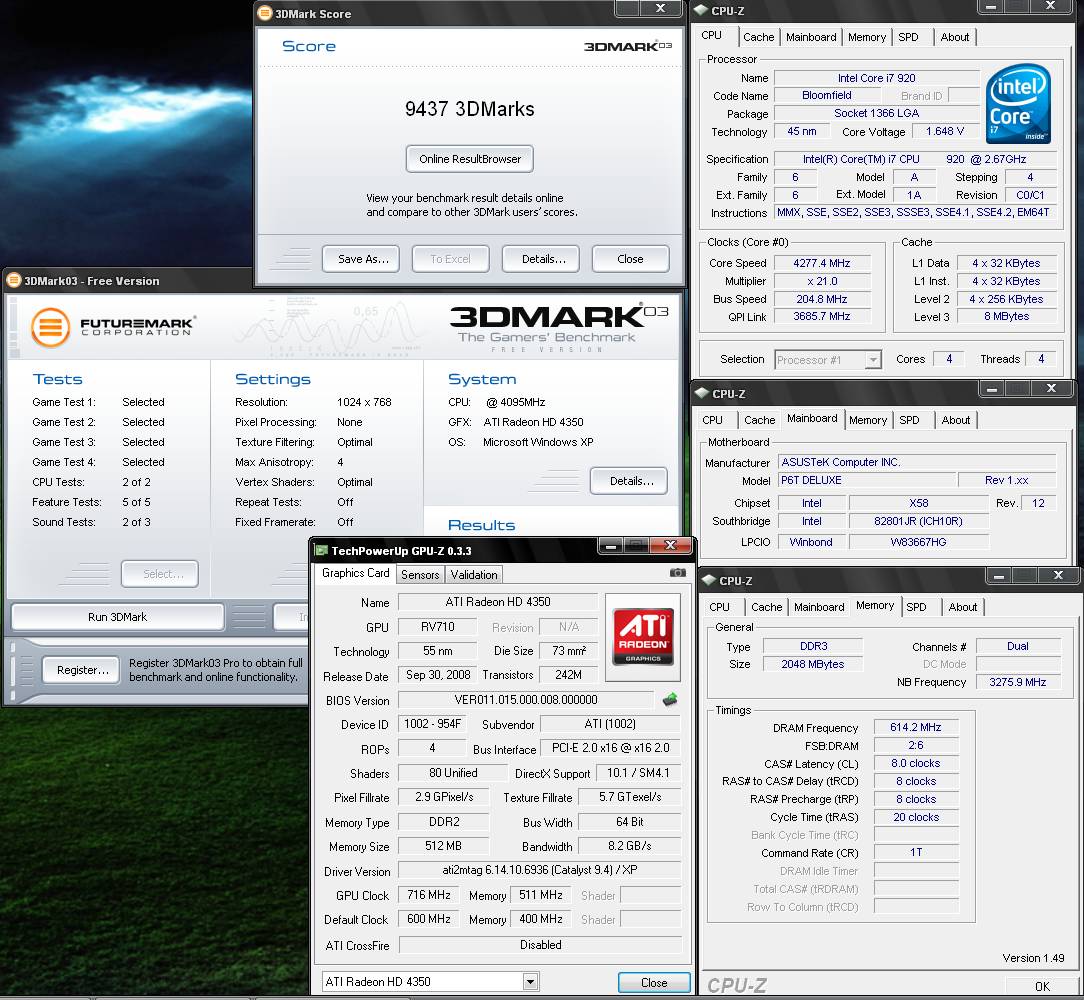Screen dimensions: 1084x1000
Task: Open Mainboard tab in top CPU-Z window
Action: click(811, 37)
